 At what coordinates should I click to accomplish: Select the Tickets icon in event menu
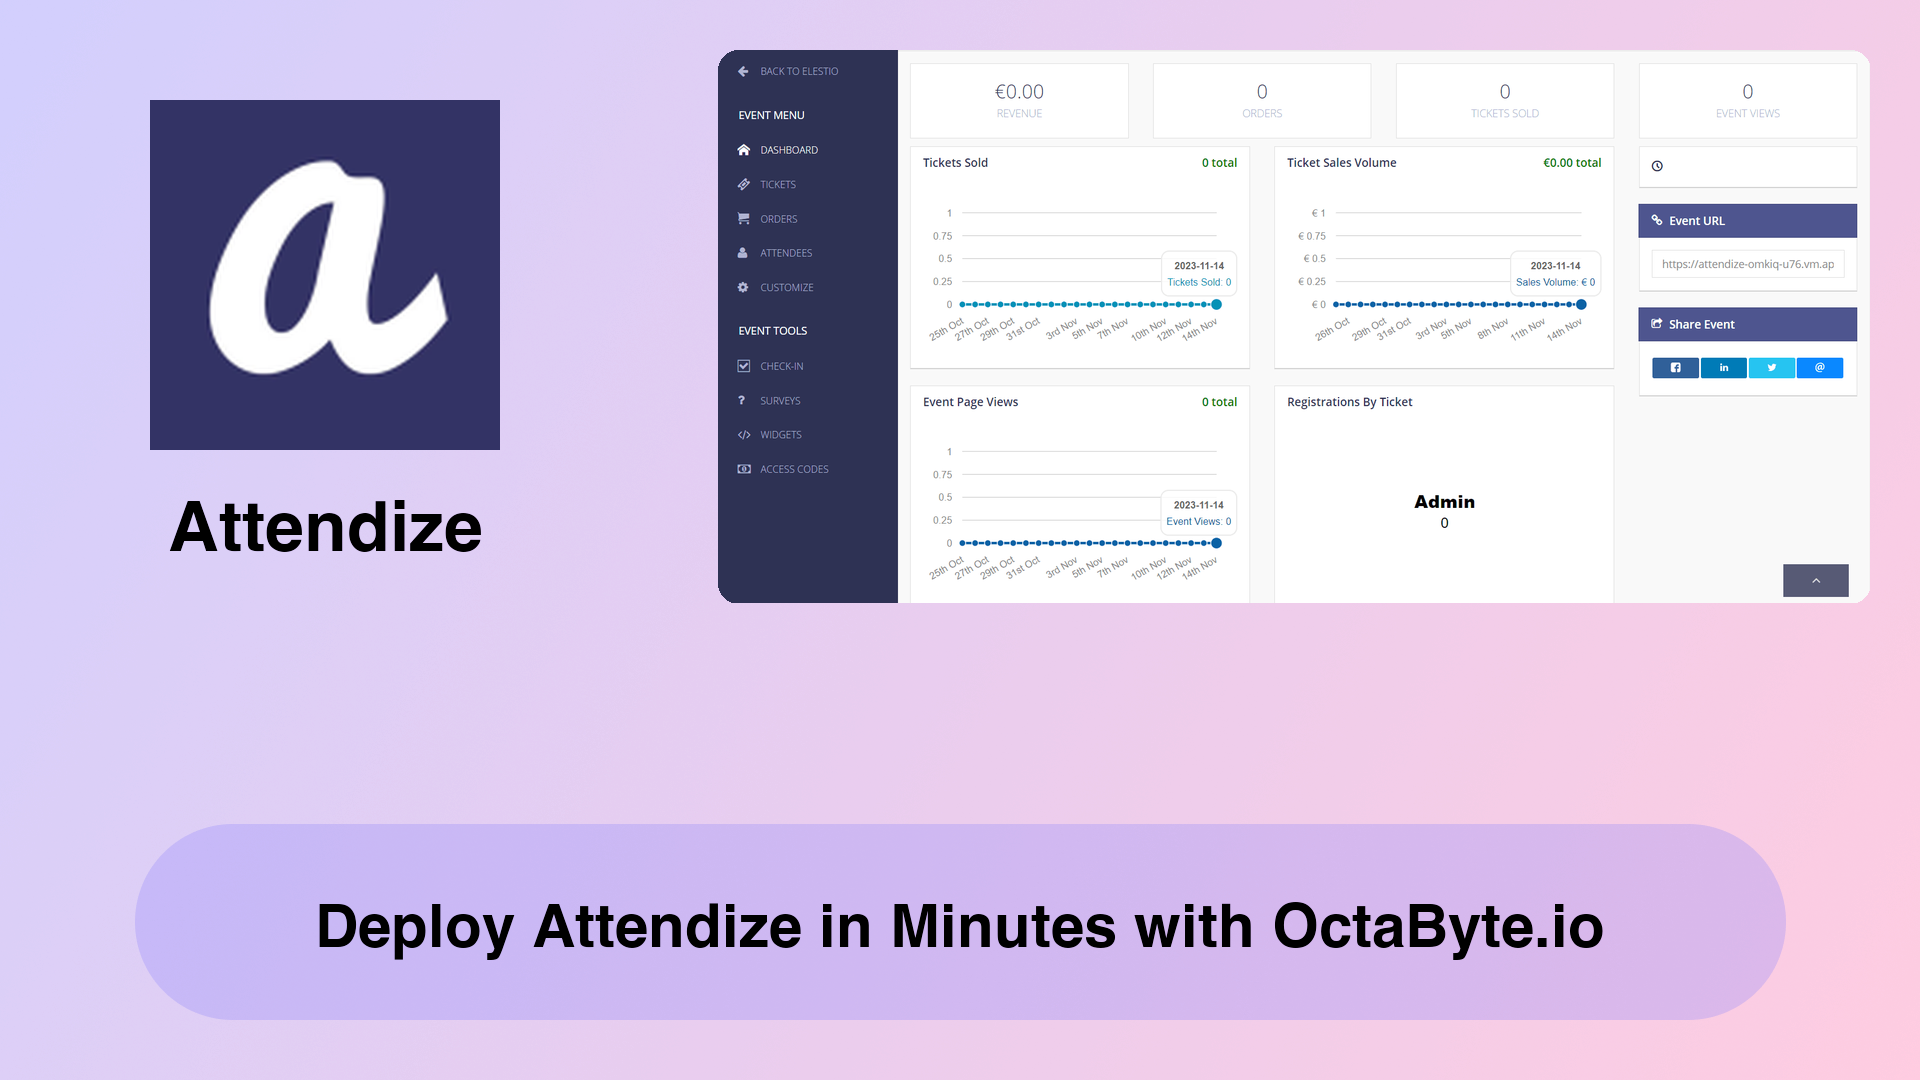click(742, 183)
